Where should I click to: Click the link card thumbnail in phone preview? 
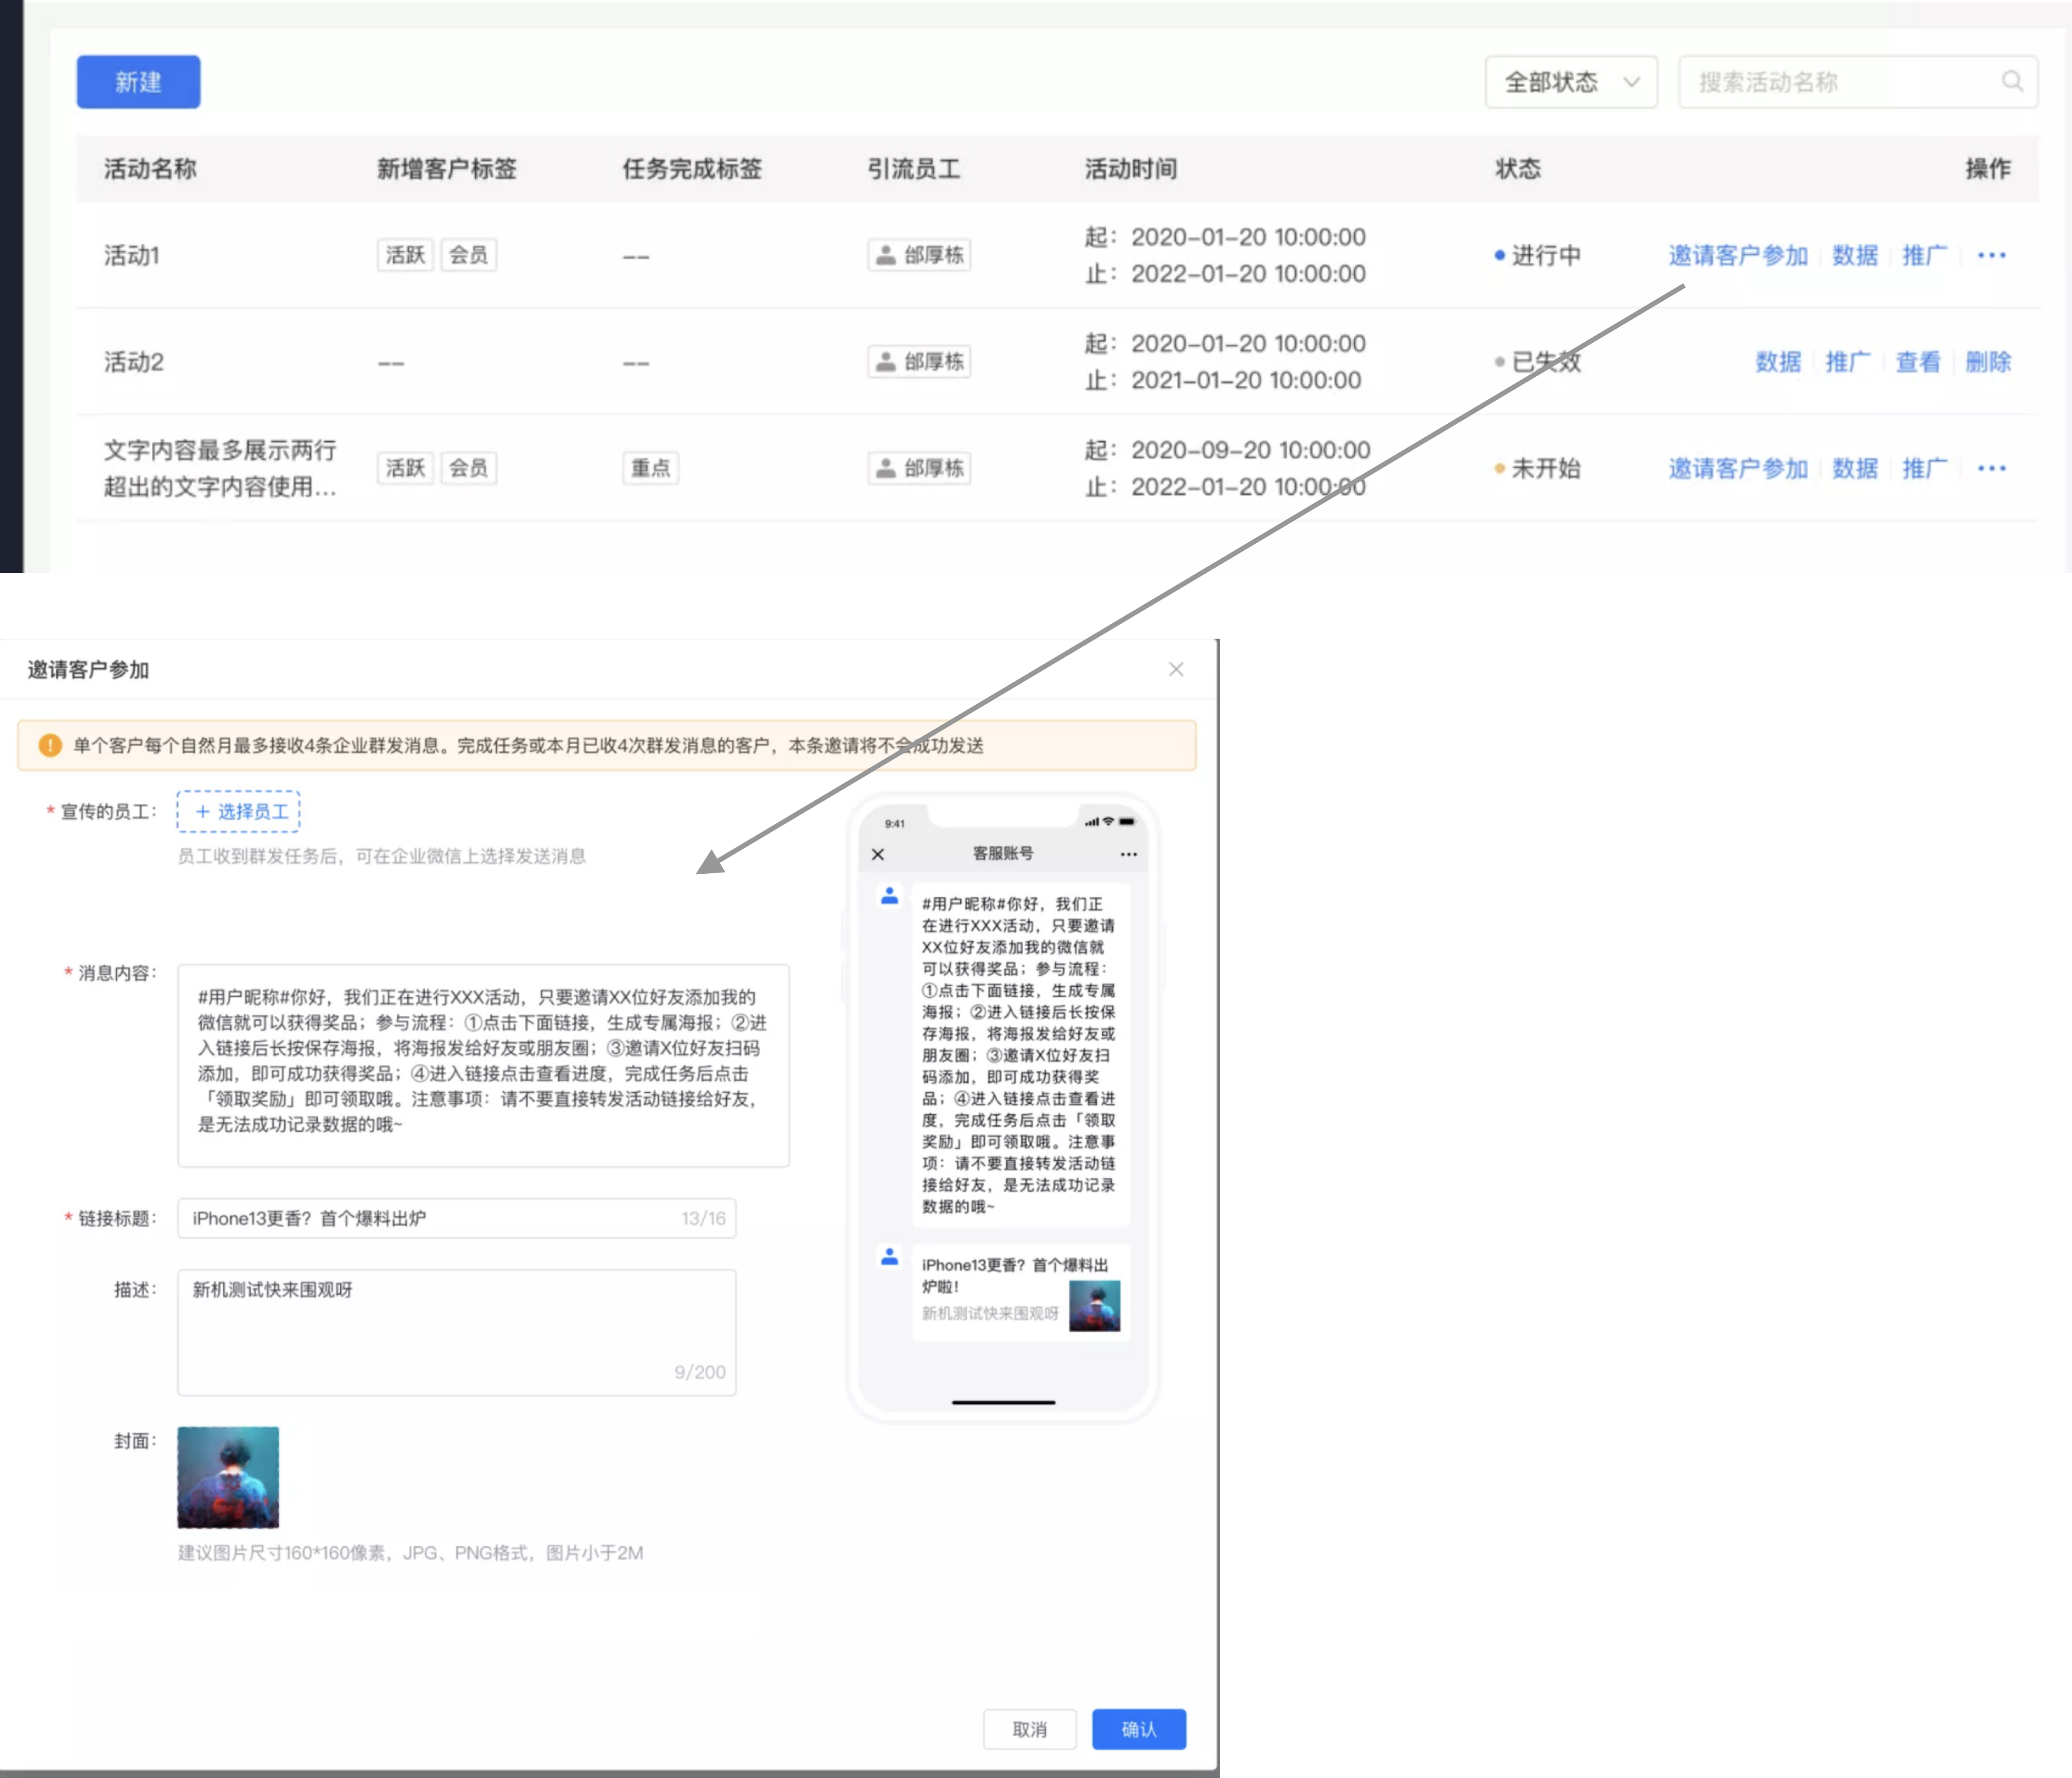(x=1094, y=1306)
